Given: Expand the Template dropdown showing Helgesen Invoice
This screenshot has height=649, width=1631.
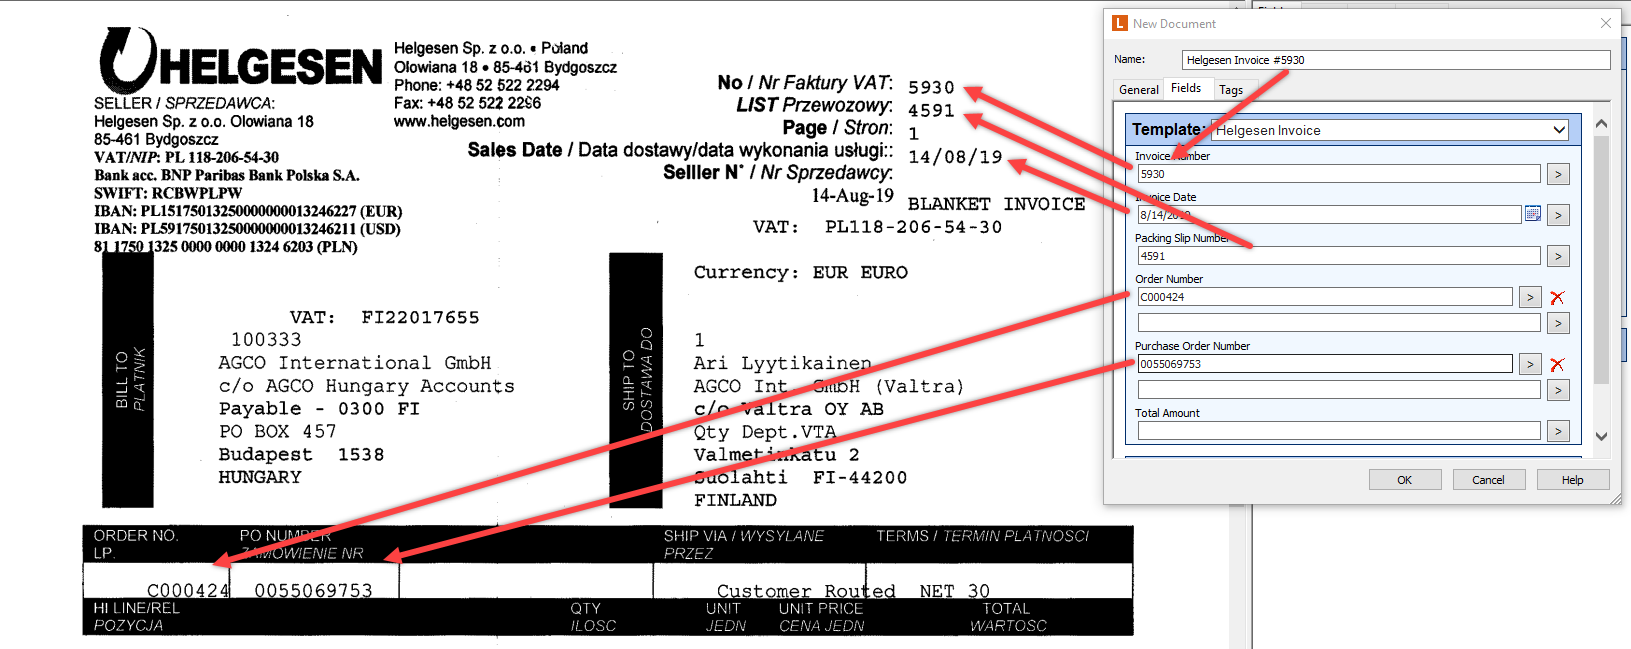Looking at the screenshot, I should (1559, 130).
